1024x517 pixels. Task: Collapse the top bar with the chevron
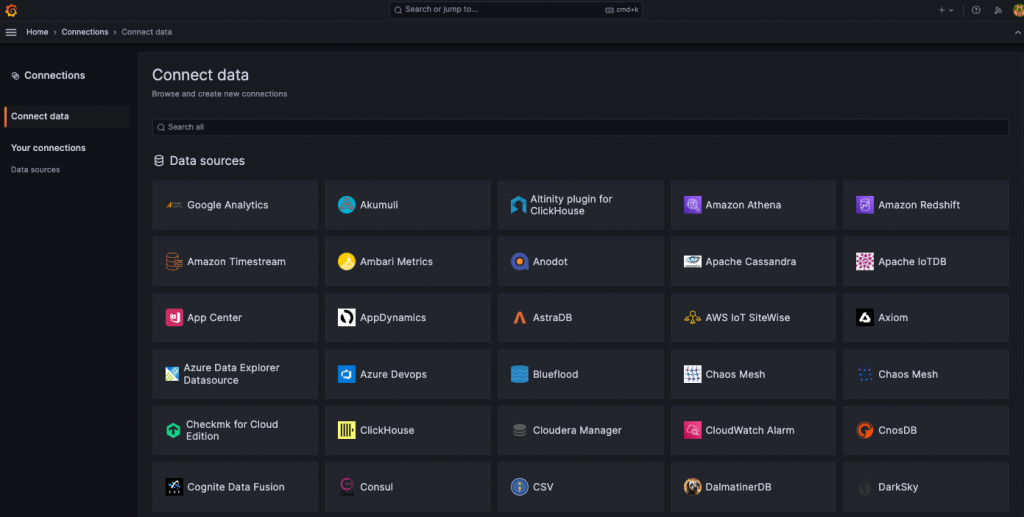click(x=1017, y=32)
